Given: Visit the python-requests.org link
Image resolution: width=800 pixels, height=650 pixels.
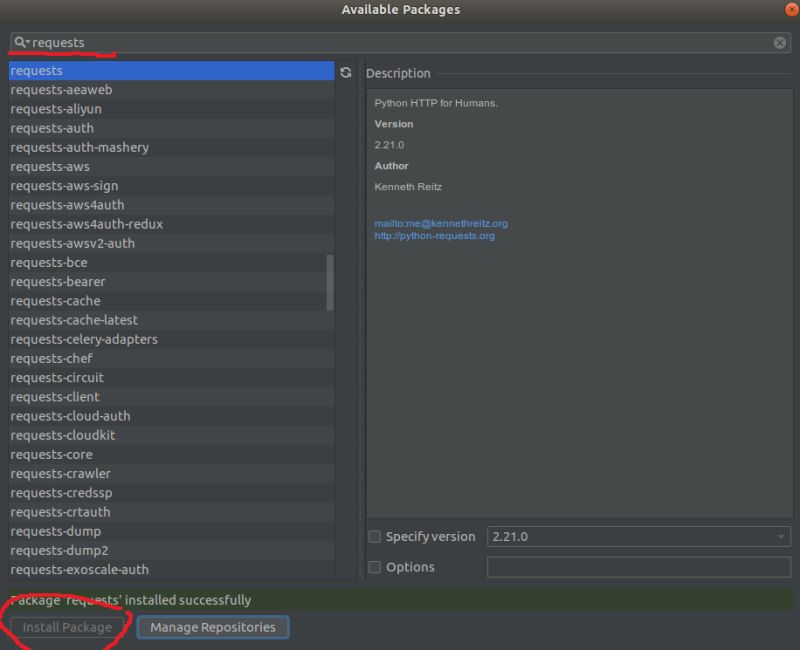Looking at the screenshot, I should pos(432,237).
